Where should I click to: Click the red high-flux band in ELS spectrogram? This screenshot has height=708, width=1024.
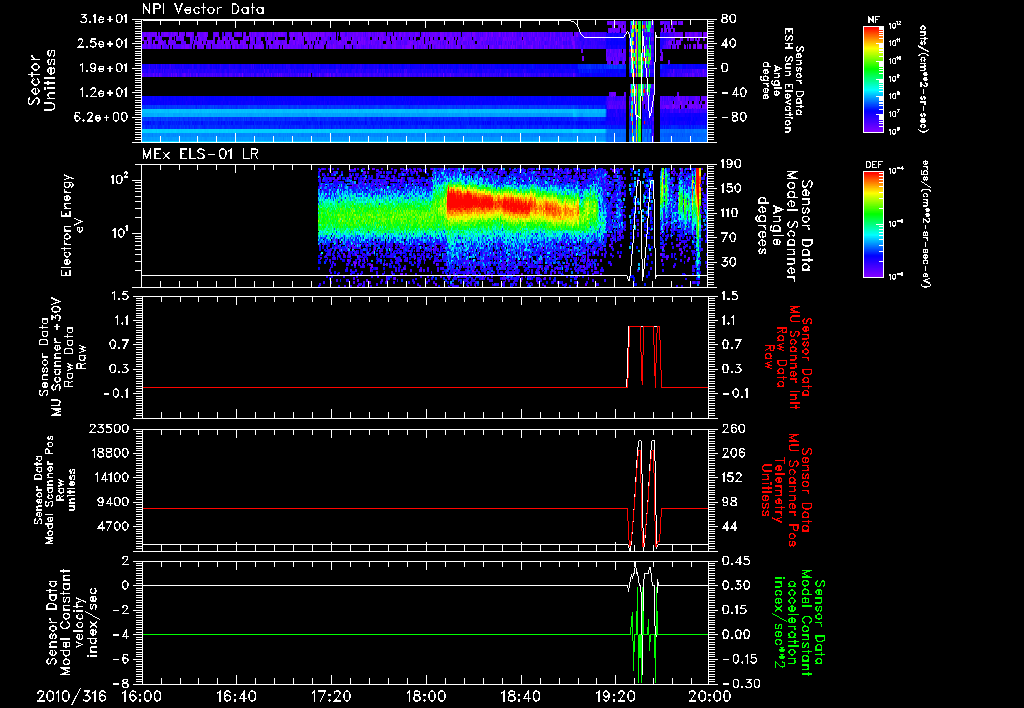tap(513, 202)
